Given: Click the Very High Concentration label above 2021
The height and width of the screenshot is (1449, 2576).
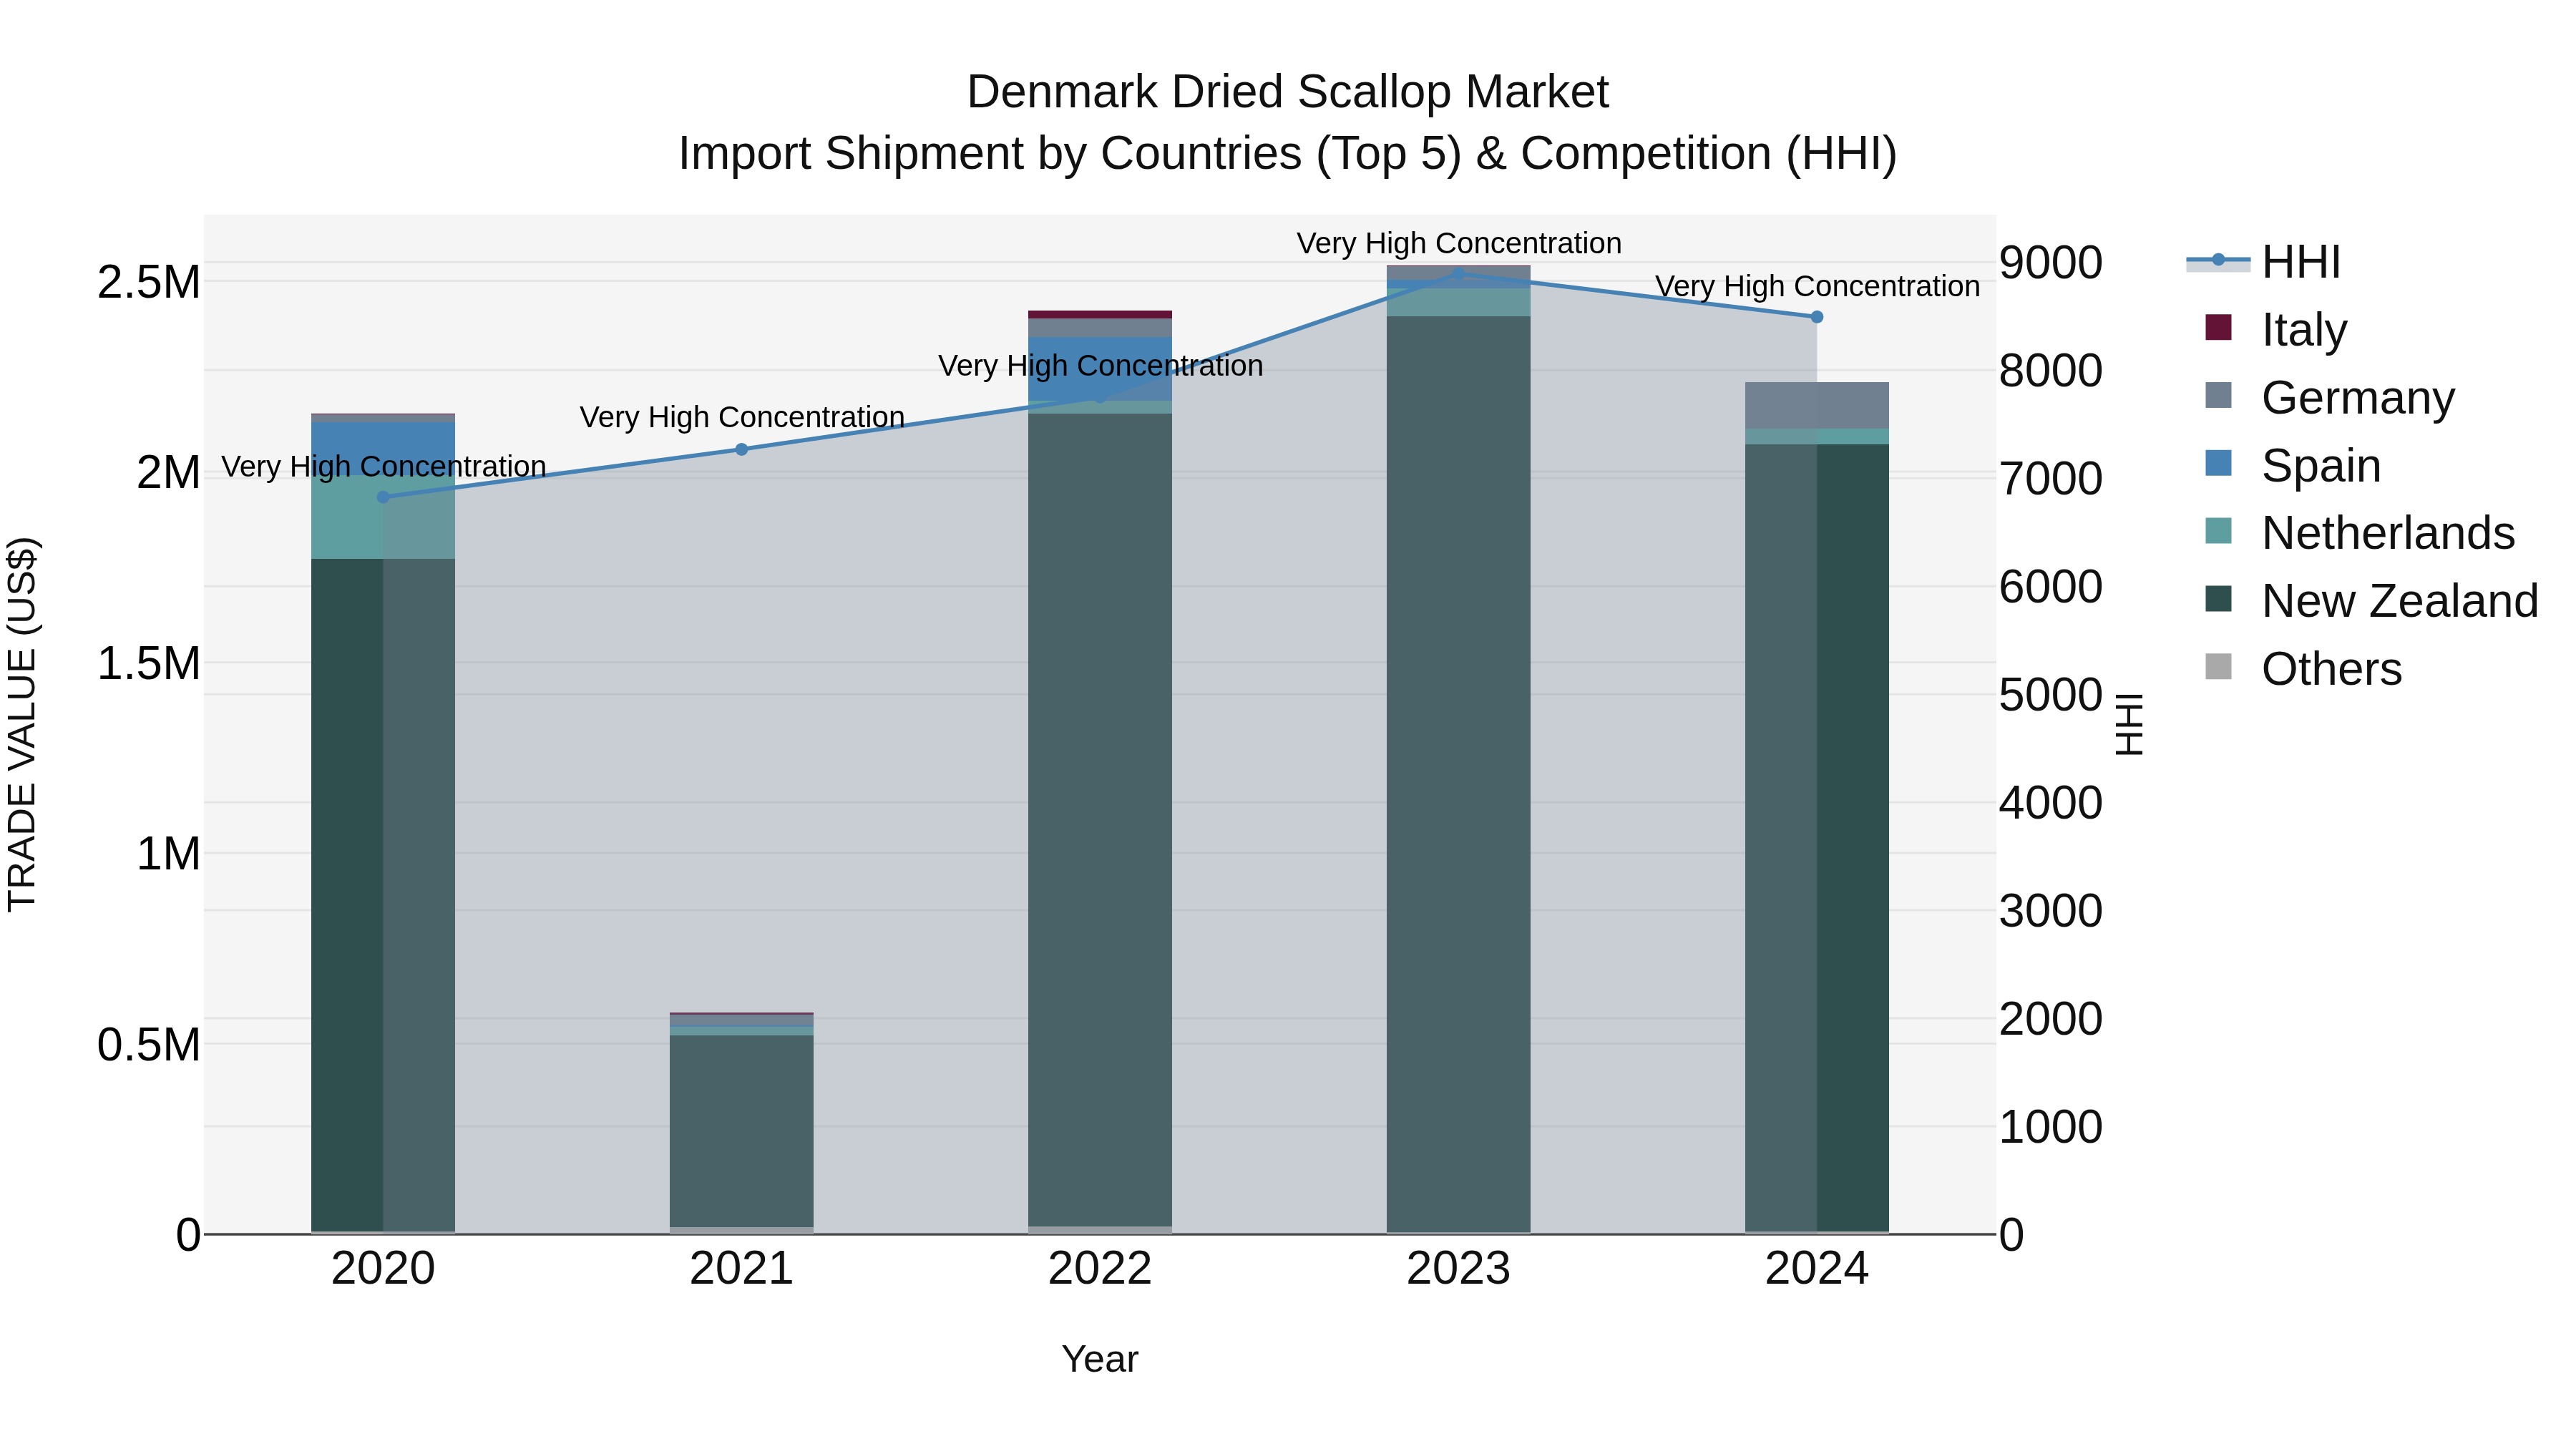Looking at the screenshot, I should (742, 417).
